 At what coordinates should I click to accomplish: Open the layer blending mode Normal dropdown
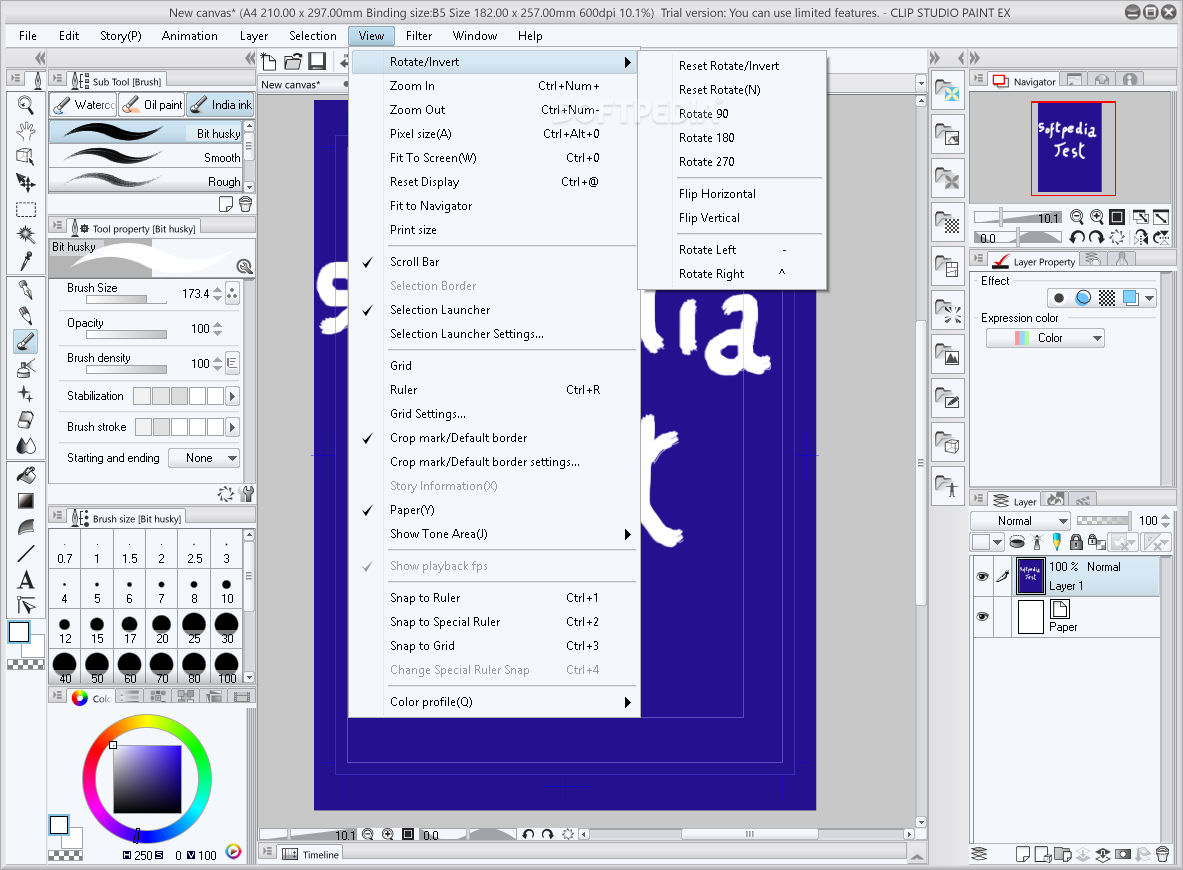pos(1020,521)
